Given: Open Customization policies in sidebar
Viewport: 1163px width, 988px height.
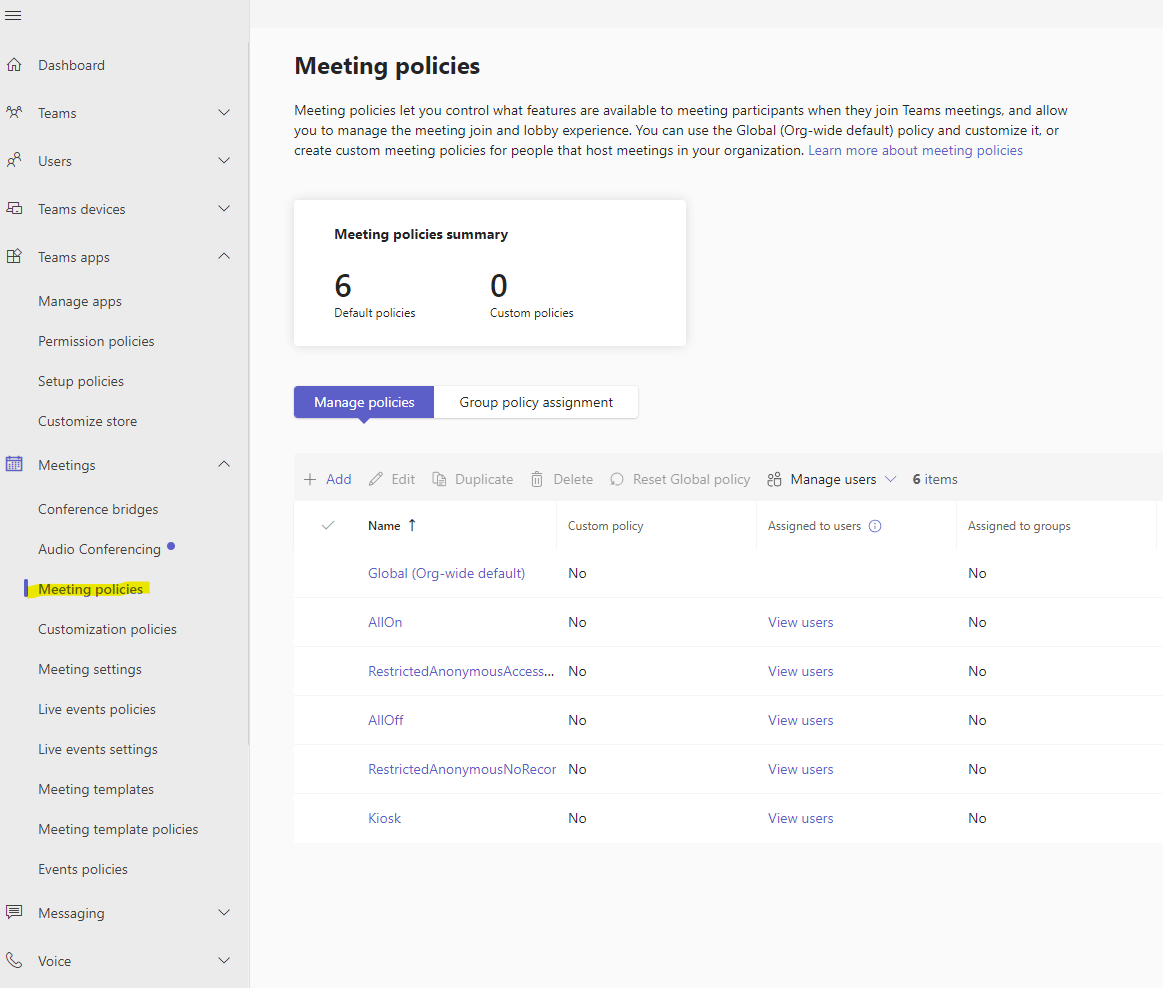Looking at the screenshot, I should tap(108, 629).
